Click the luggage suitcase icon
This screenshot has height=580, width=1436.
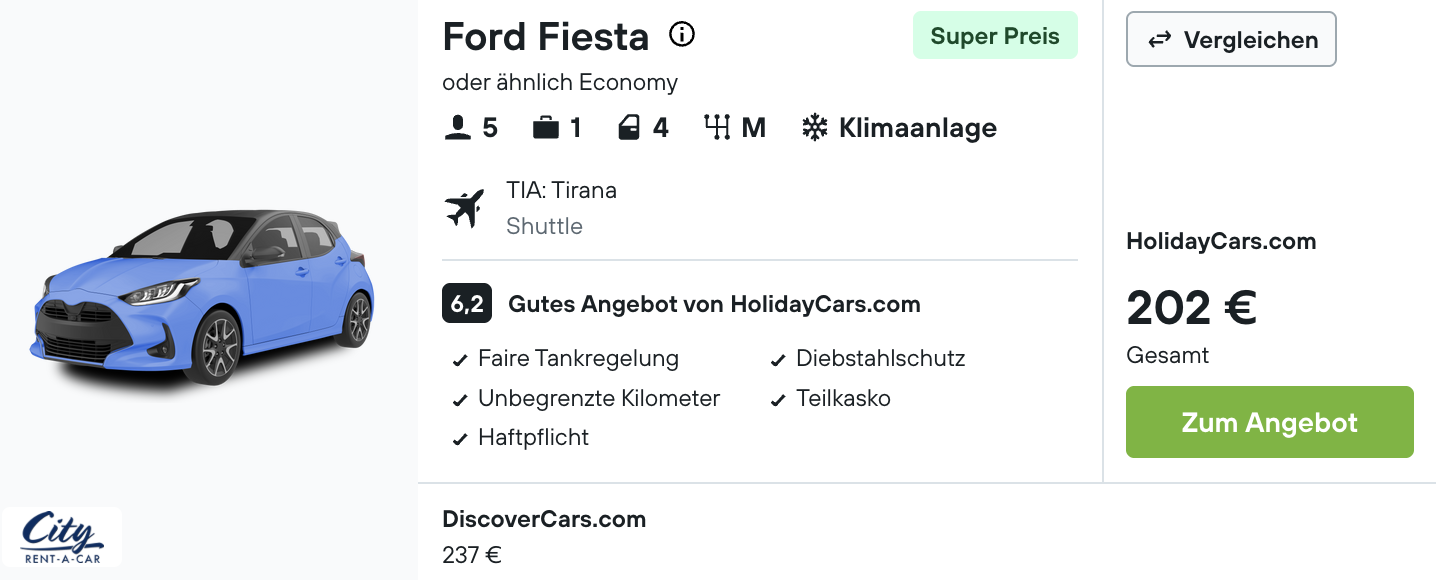pos(546,128)
